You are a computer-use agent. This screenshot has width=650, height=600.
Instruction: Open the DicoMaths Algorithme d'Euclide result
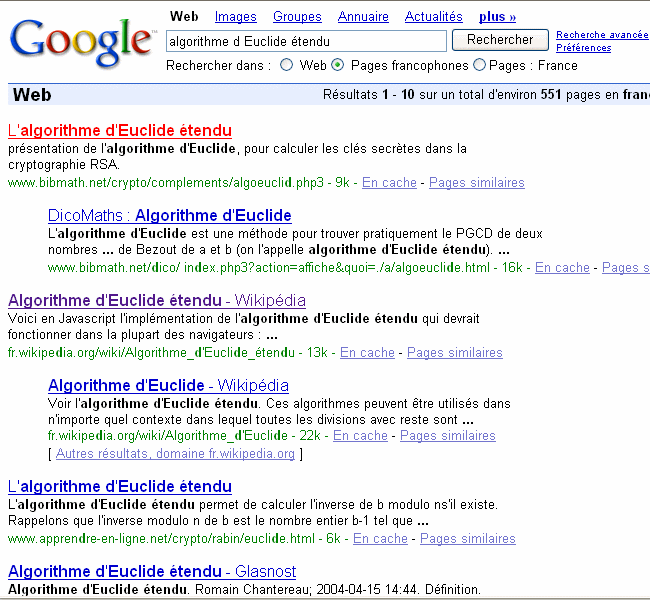coord(169,216)
